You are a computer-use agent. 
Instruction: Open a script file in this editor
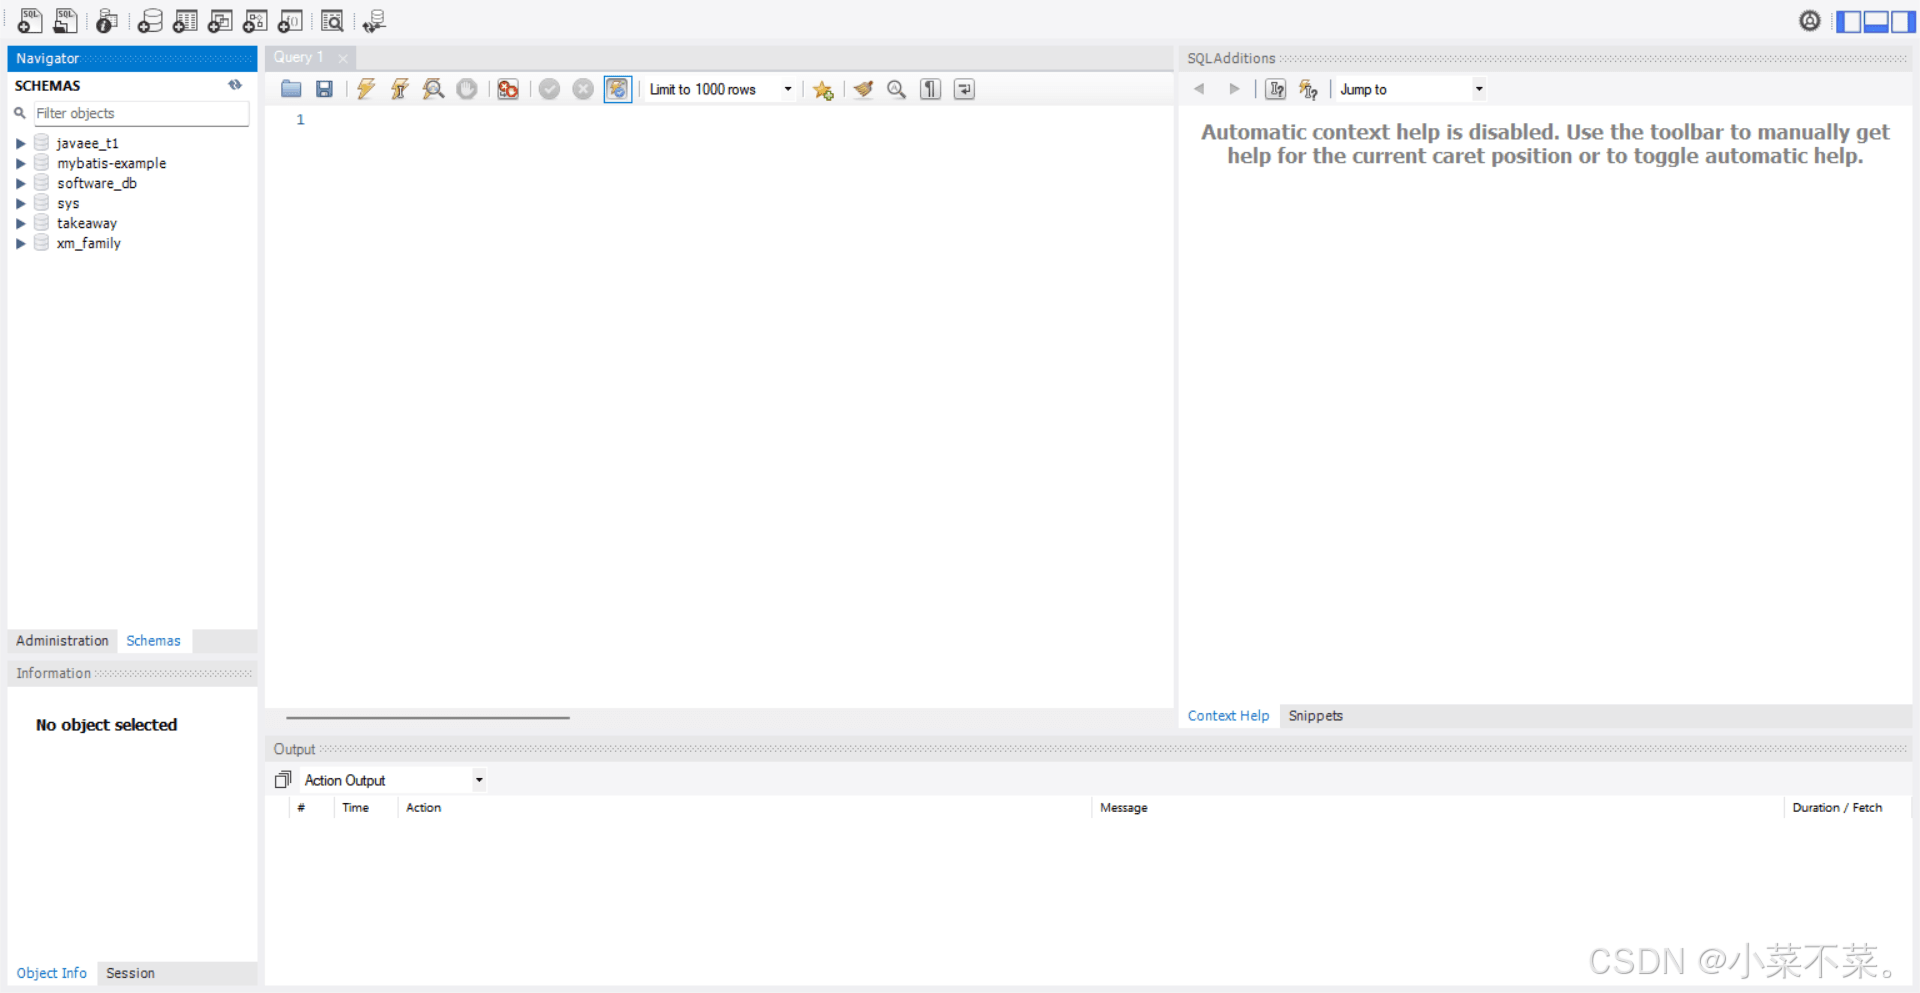pyautogui.click(x=291, y=89)
